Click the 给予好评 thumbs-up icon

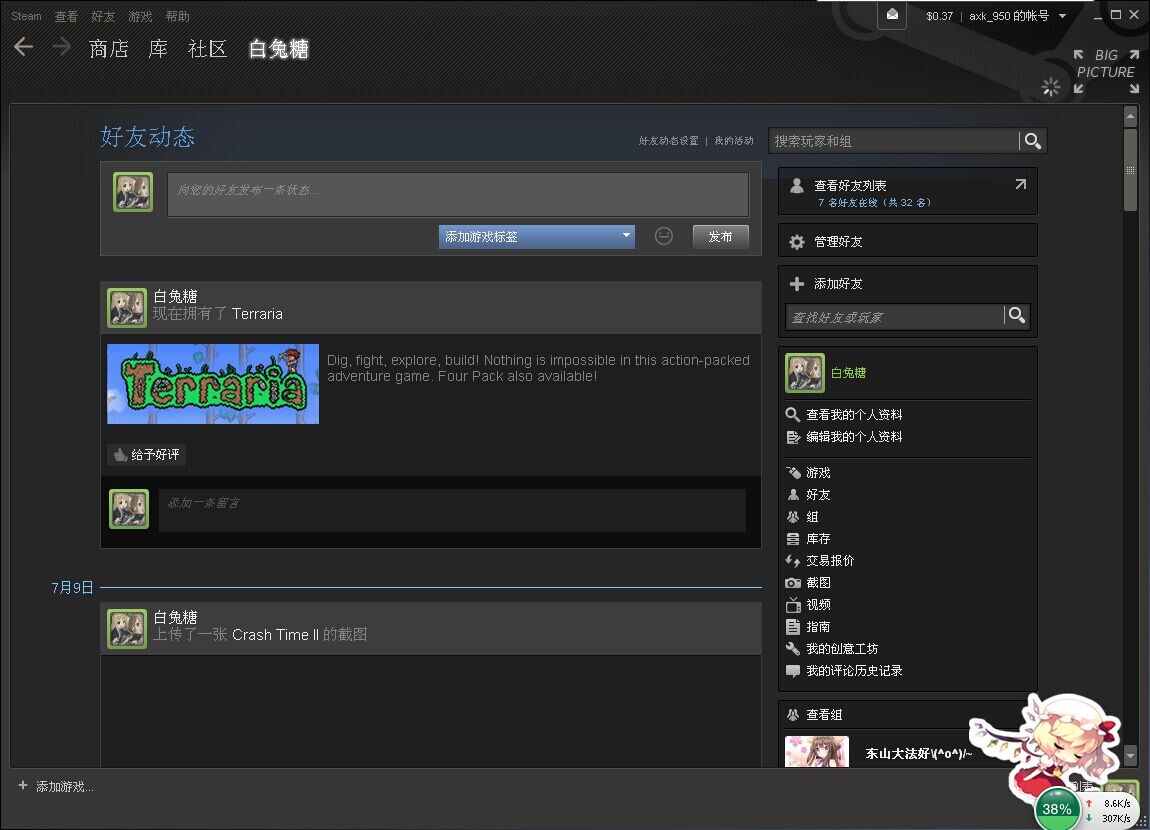120,455
